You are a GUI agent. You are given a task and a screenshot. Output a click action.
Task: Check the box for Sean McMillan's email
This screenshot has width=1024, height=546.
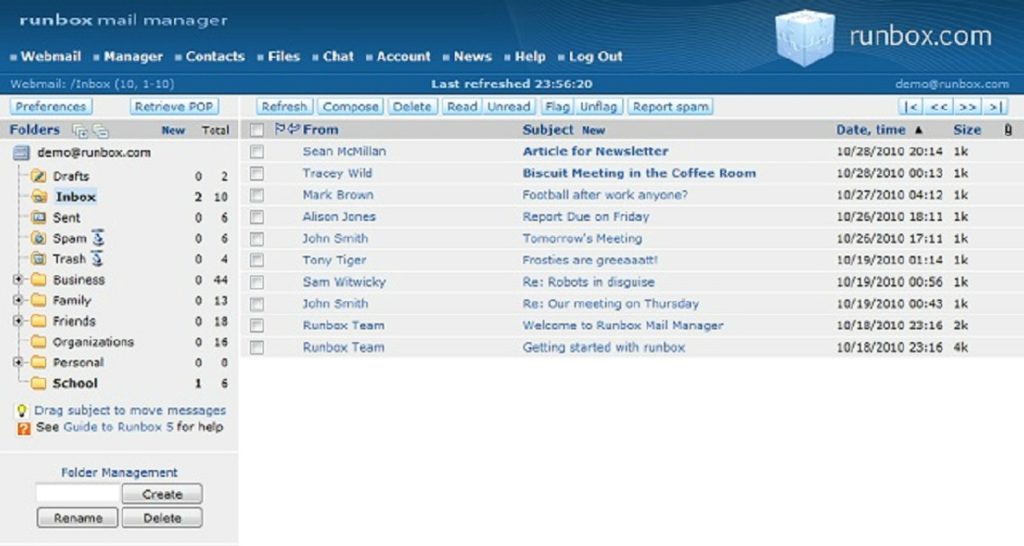[x=257, y=151]
